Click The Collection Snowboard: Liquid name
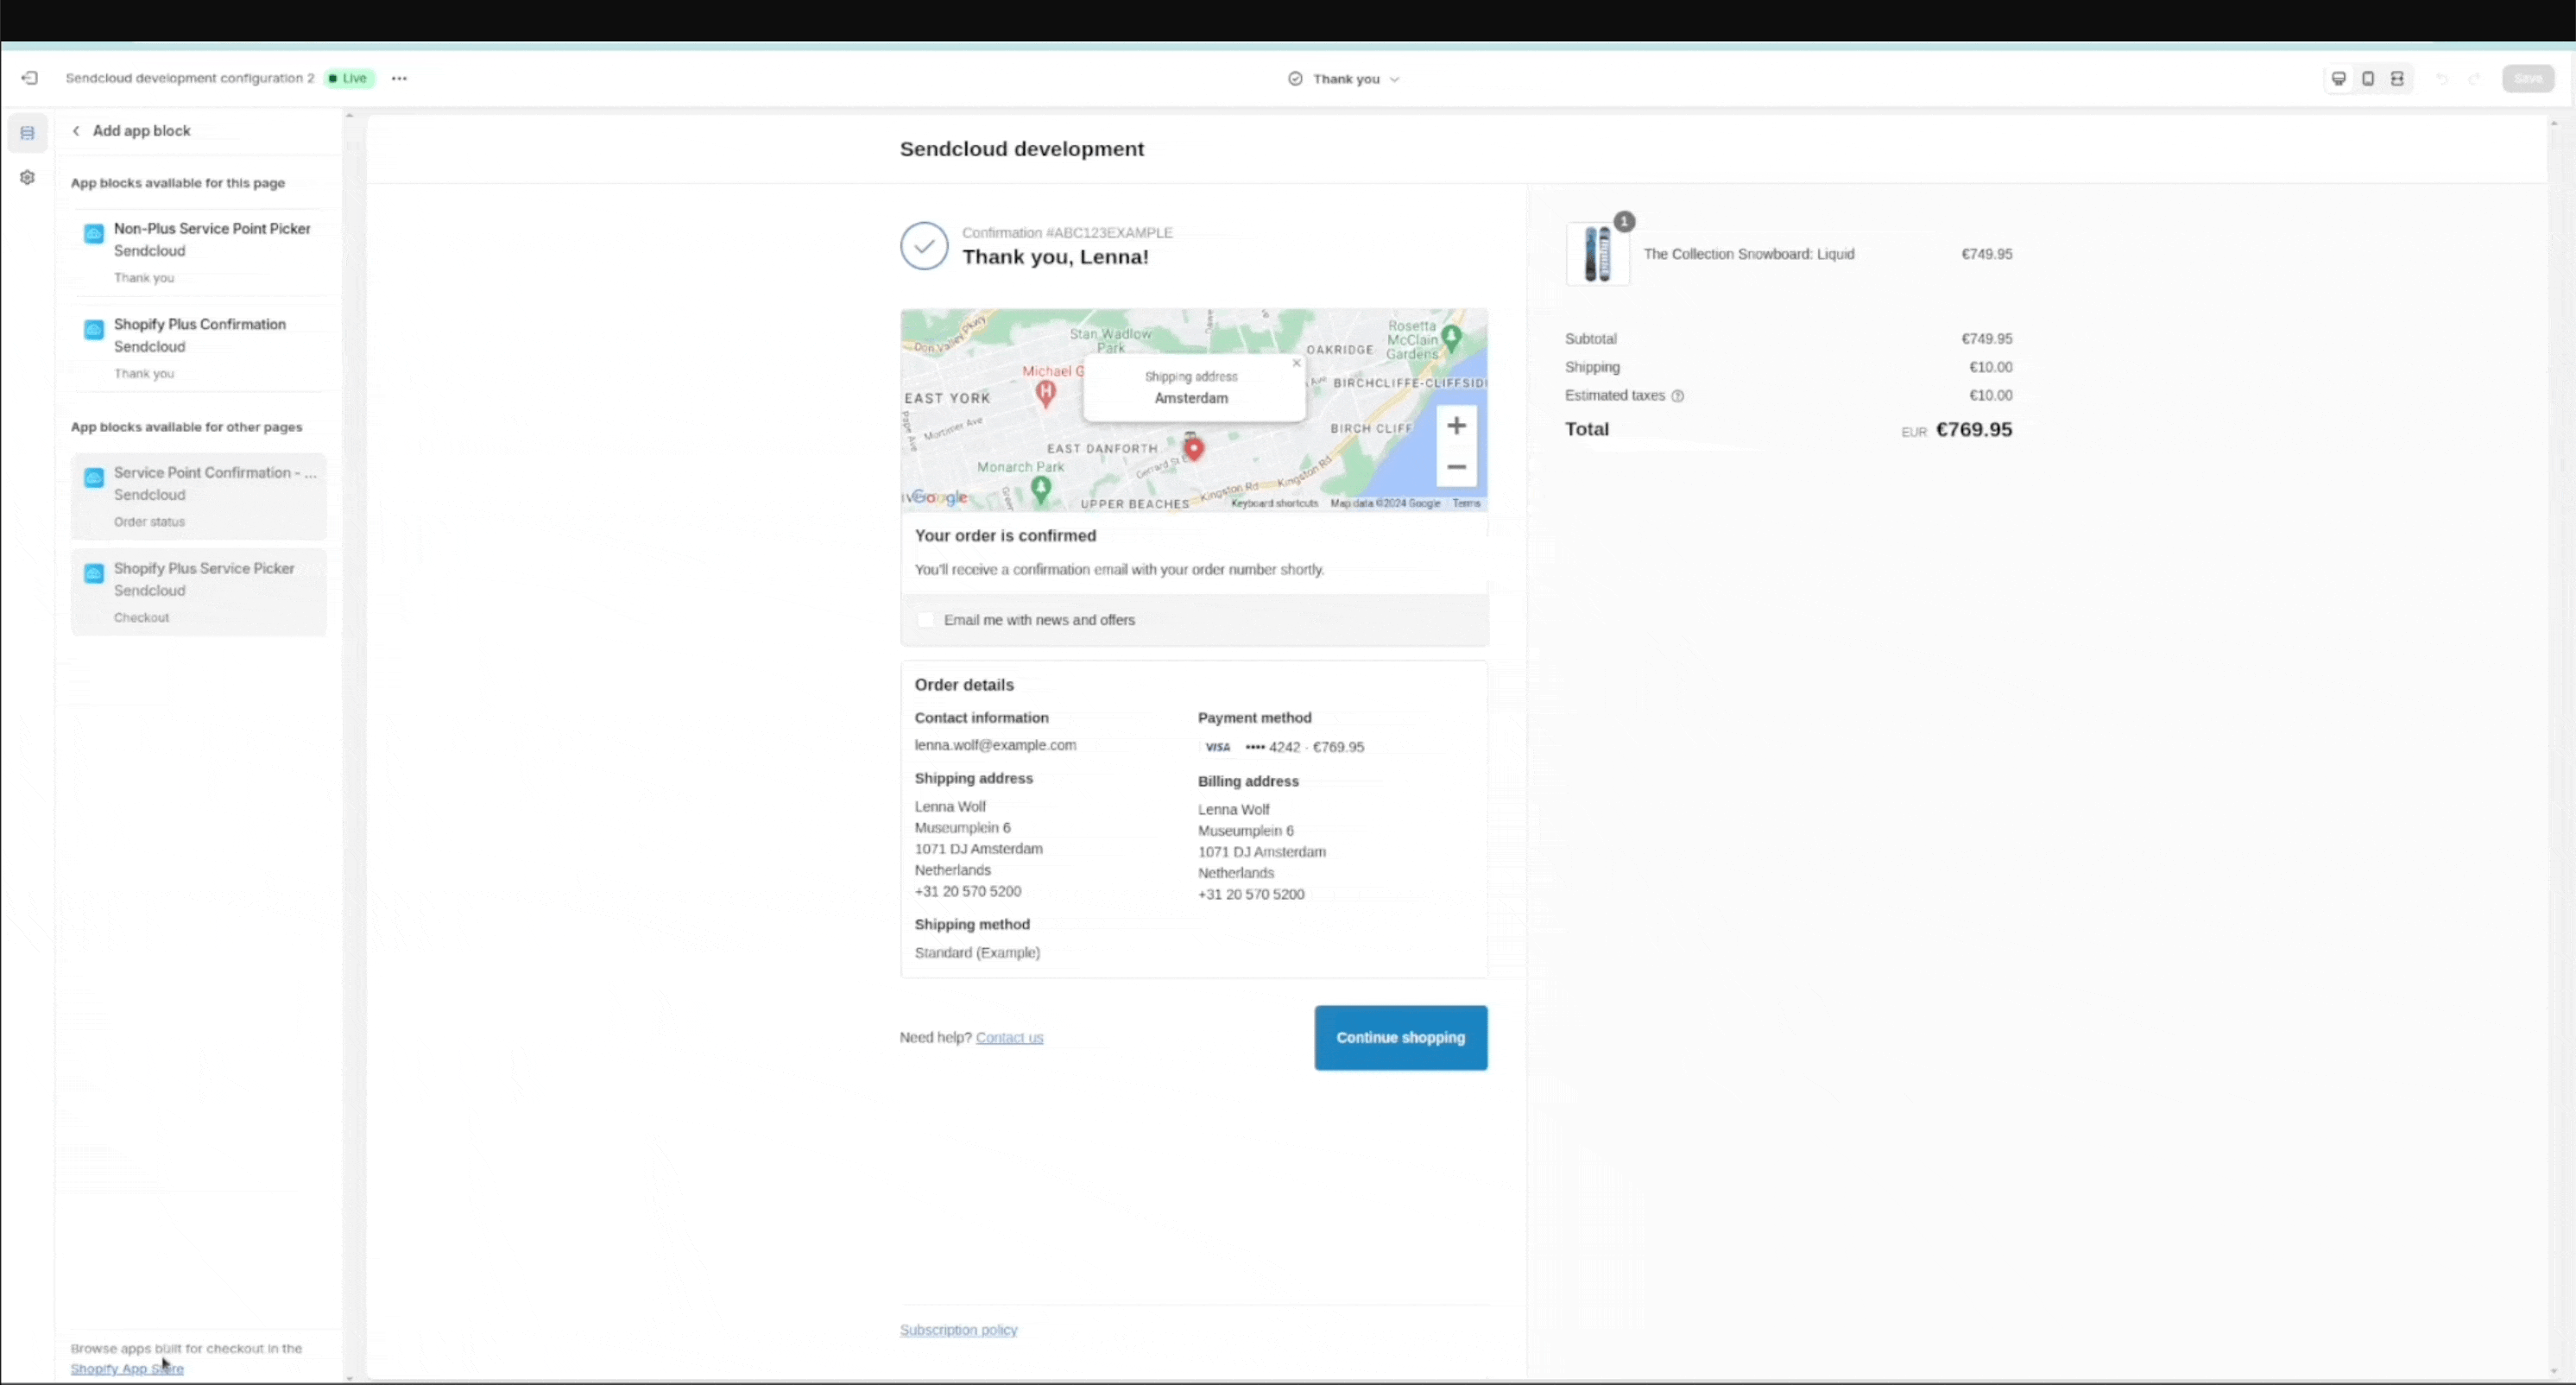2576x1385 pixels. (1749, 254)
